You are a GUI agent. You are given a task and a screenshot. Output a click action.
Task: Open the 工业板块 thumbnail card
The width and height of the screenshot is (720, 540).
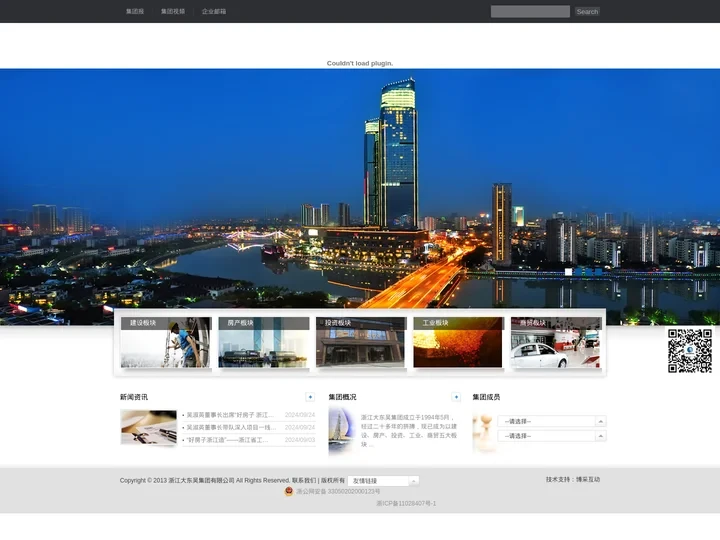[458, 342]
